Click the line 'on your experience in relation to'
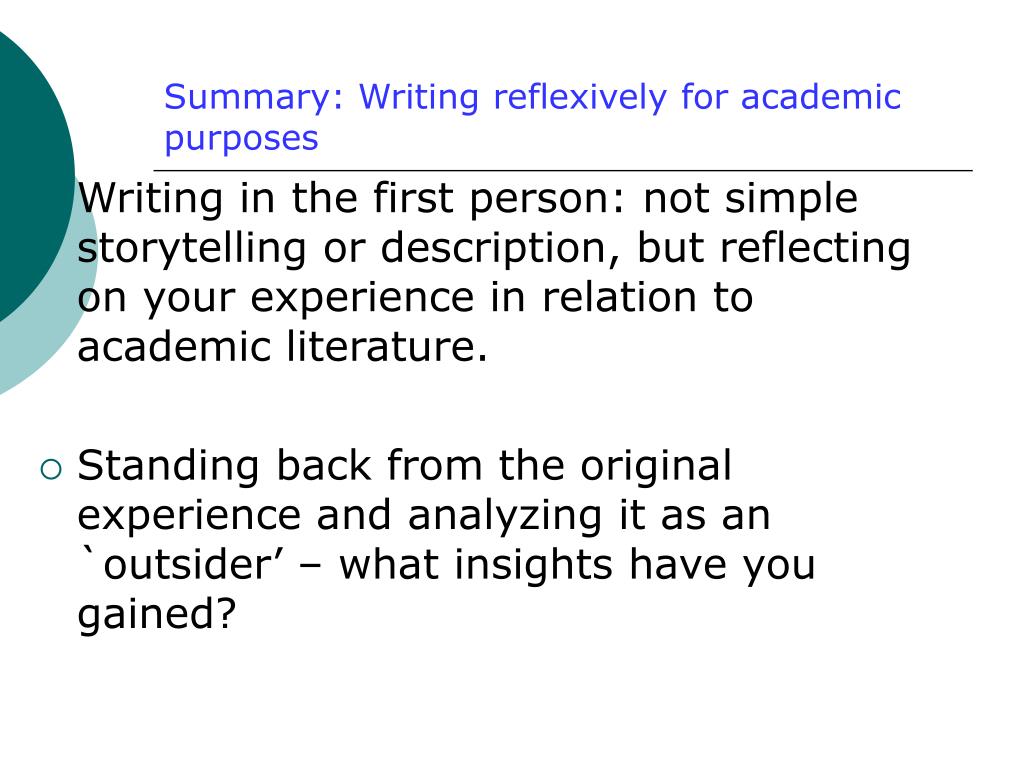Image resolution: width=1024 pixels, height=768 pixels. 415,298
